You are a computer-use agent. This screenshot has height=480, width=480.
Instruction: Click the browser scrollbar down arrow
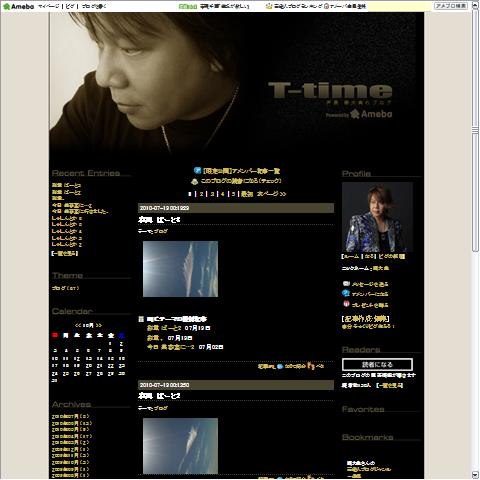coord(475,475)
